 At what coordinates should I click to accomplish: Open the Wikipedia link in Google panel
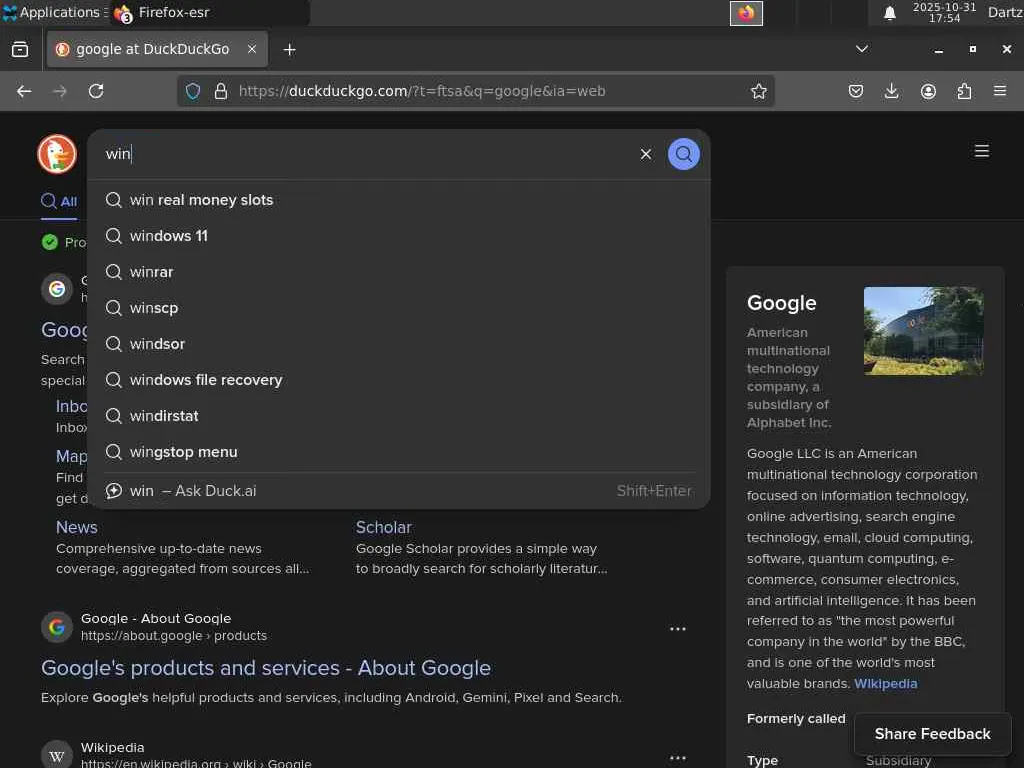point(886,684)
